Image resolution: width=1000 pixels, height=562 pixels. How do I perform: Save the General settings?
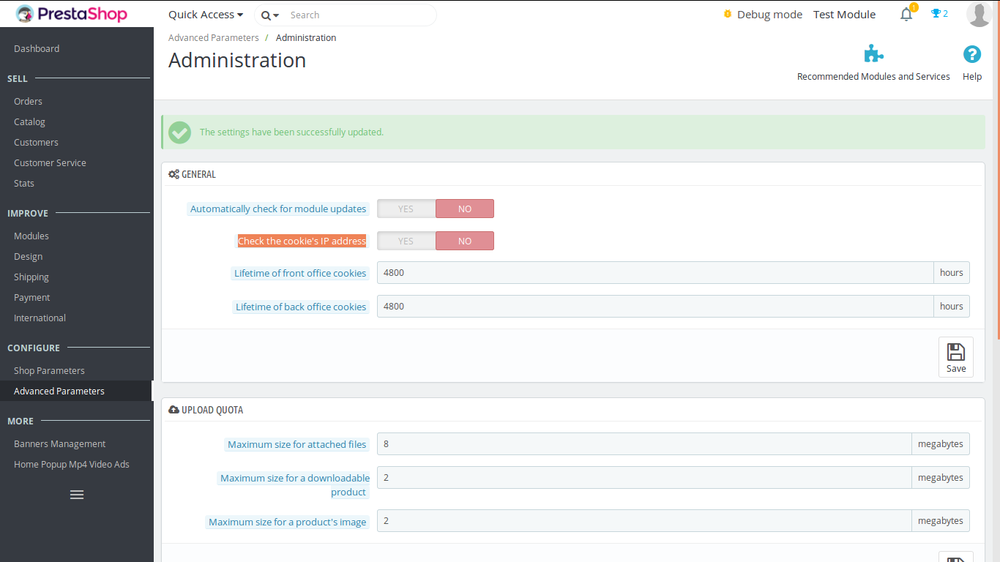956,357
